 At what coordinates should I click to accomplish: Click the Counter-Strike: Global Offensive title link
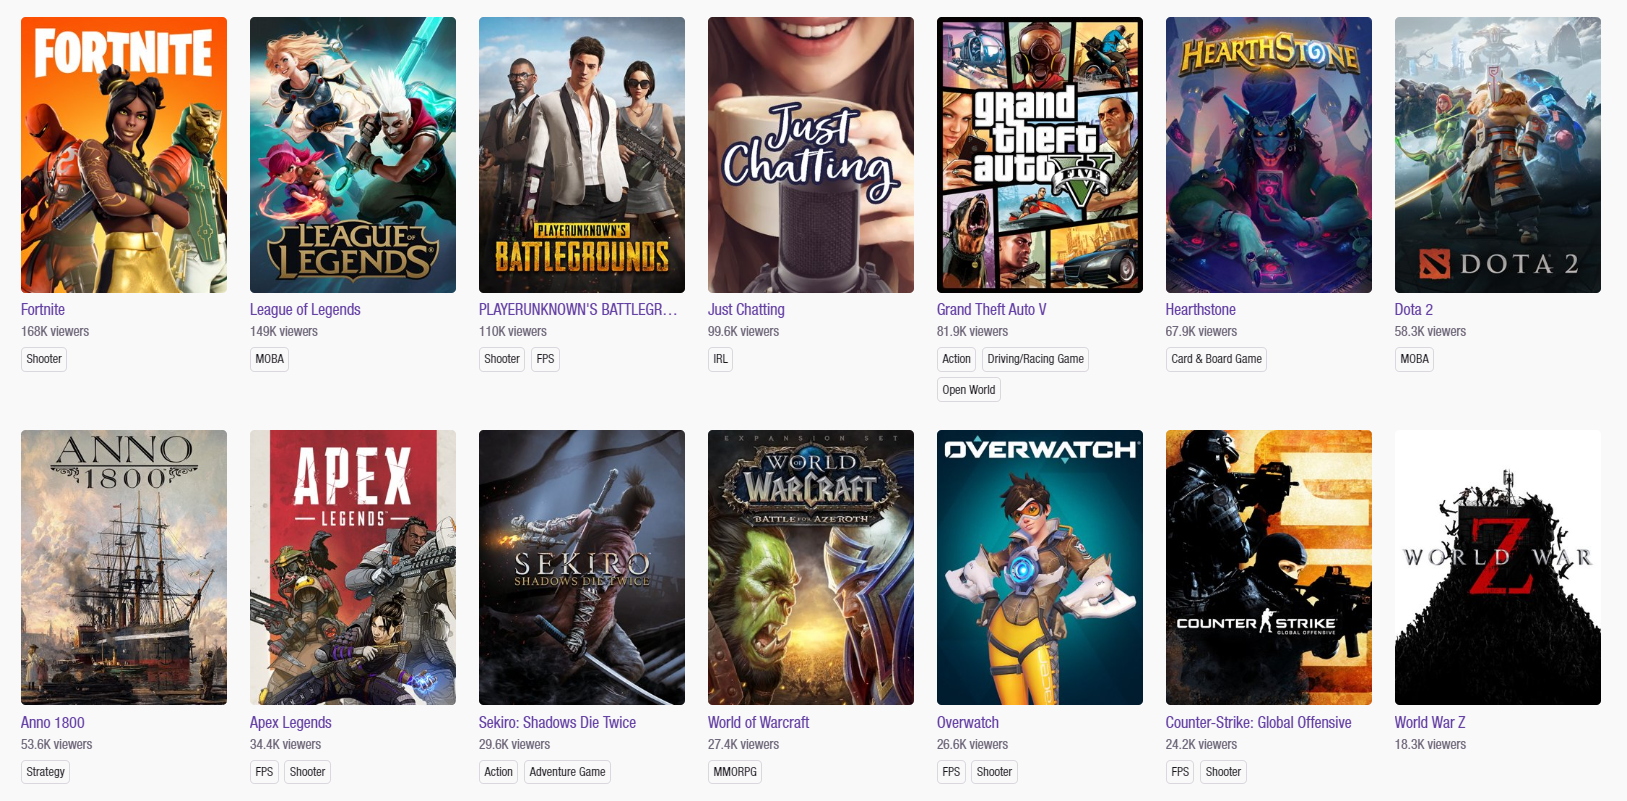(x=1257, y=723)
